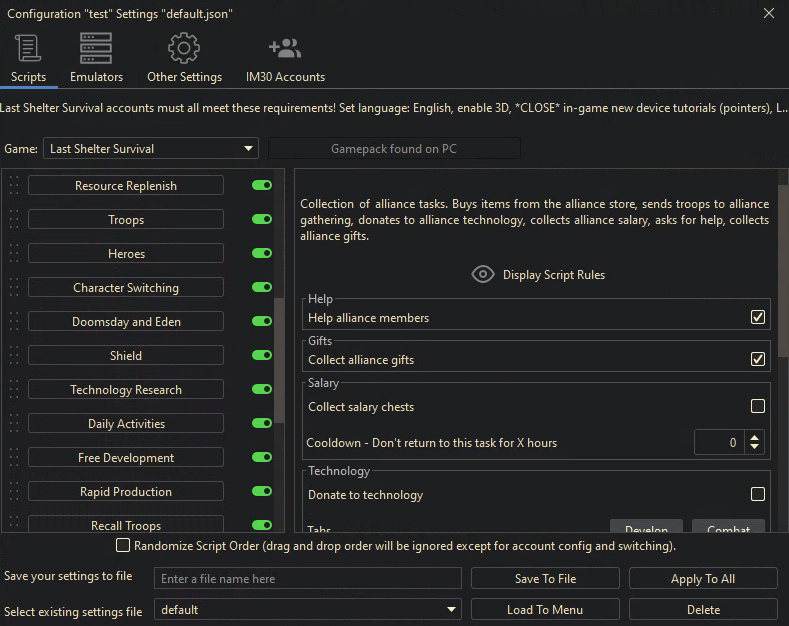Open the IM30 Accounts people icon
789x626 pixels.
[285, 48]
